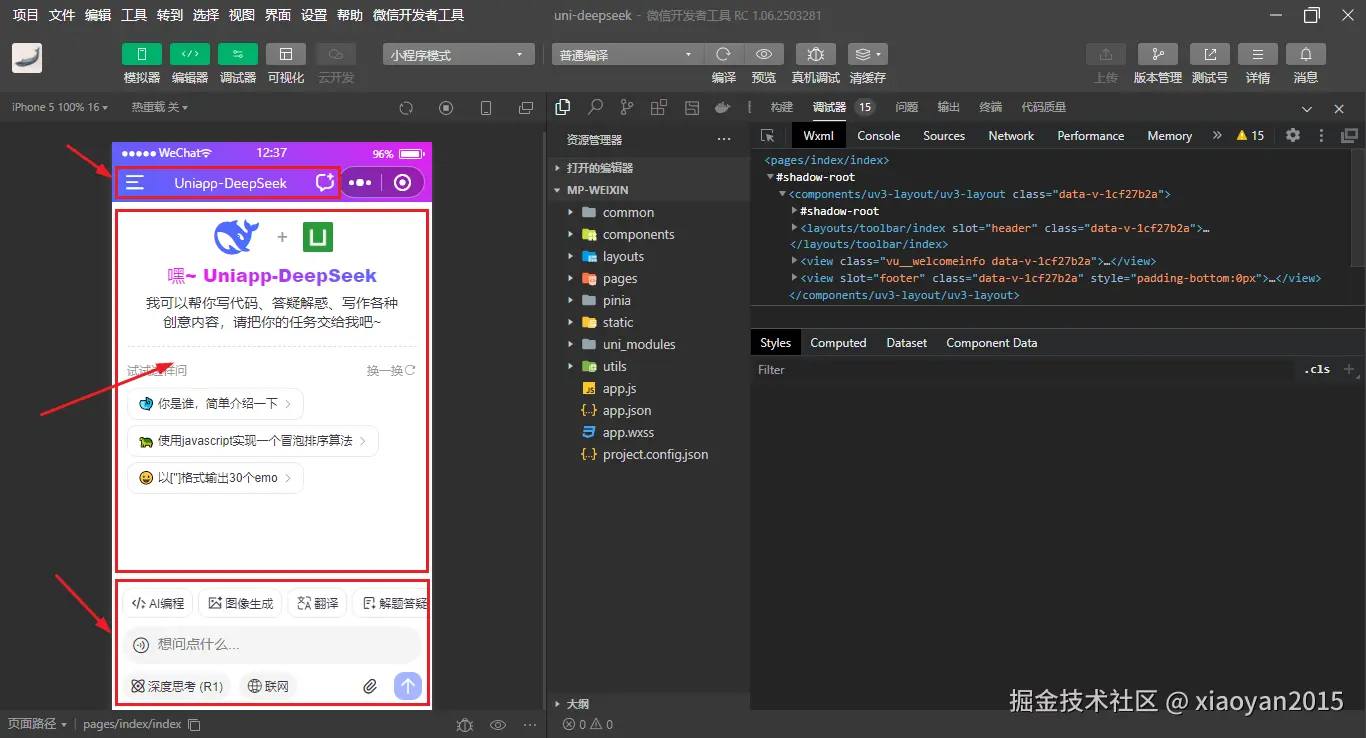Click the 翻译 quick action button

(x=317, y=603)
